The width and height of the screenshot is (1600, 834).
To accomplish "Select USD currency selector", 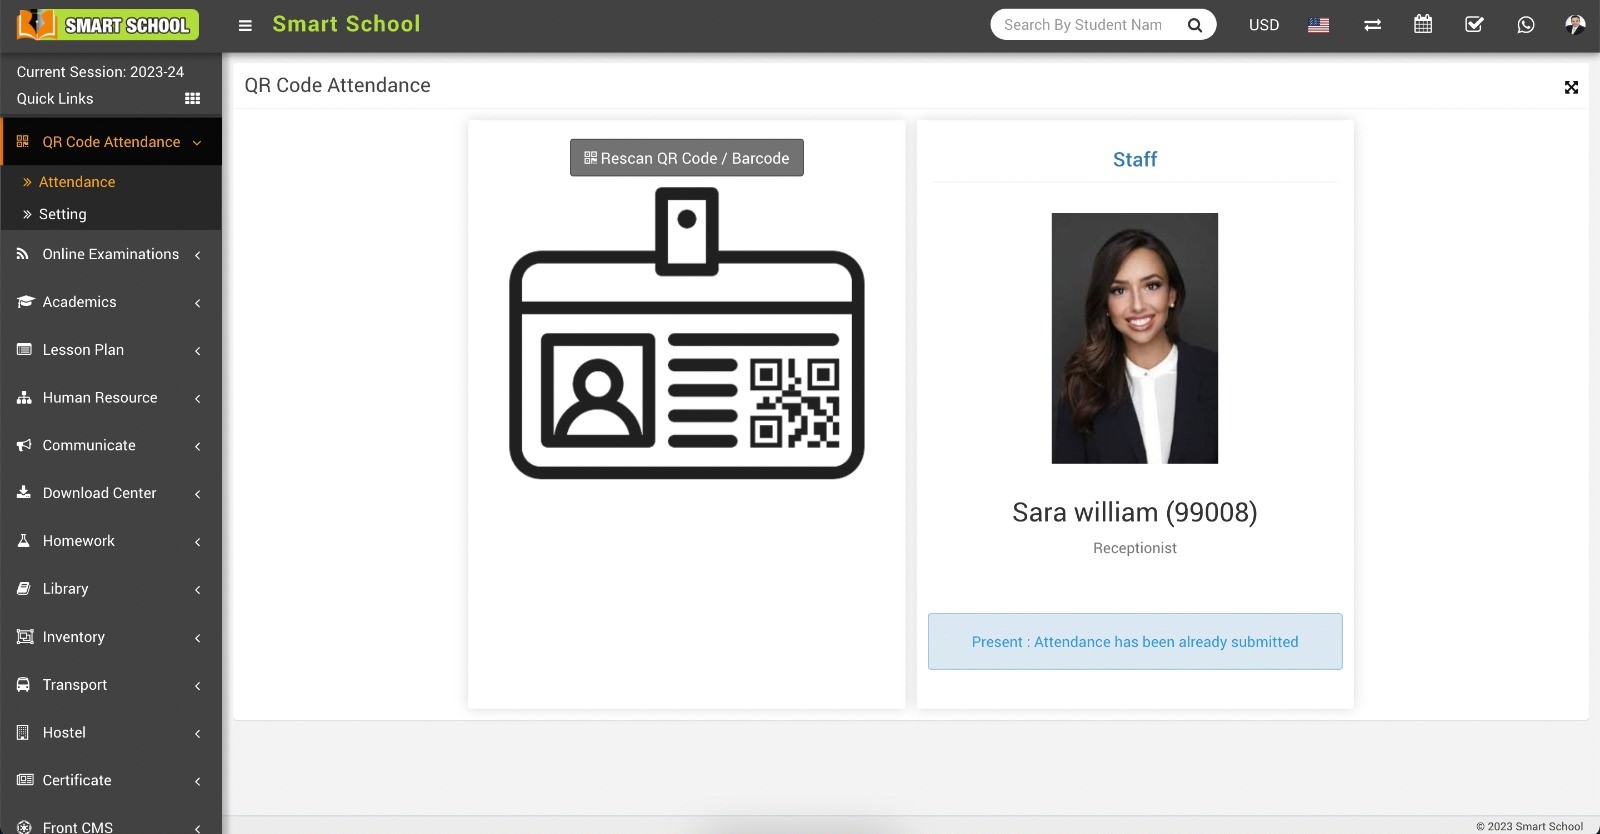I will click(x=1263, y=25).
